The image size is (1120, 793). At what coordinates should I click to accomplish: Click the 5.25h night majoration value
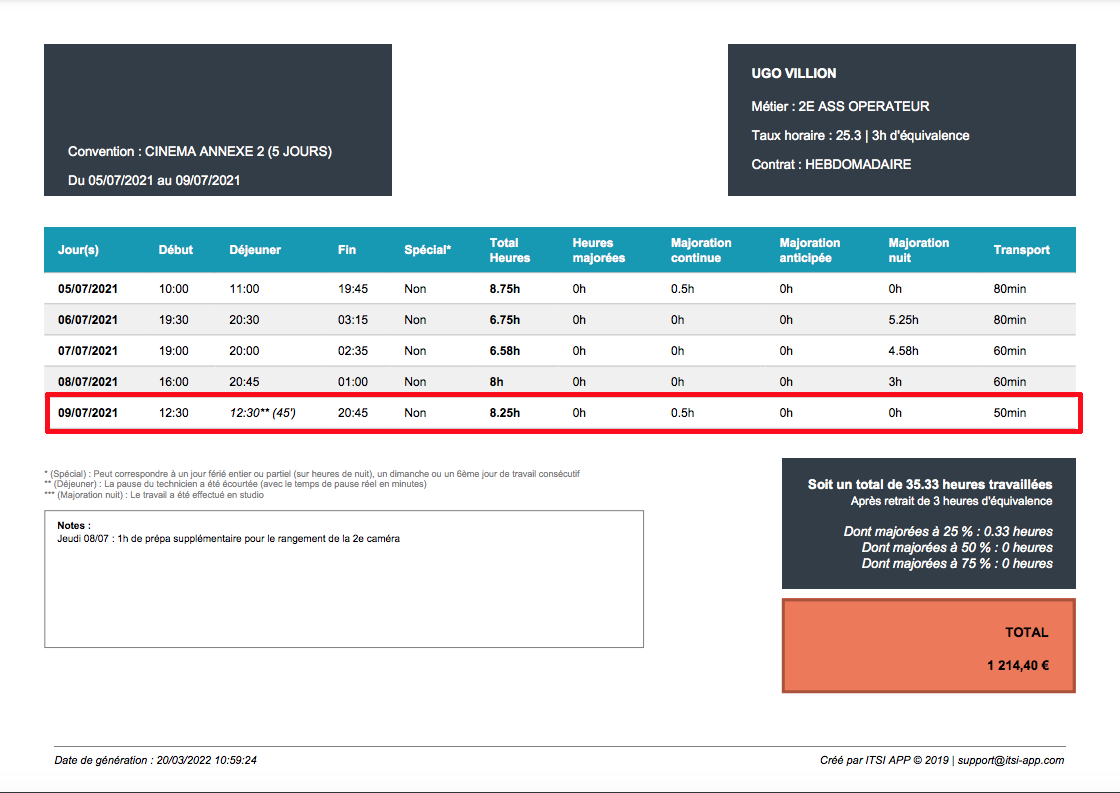[904, 320]
